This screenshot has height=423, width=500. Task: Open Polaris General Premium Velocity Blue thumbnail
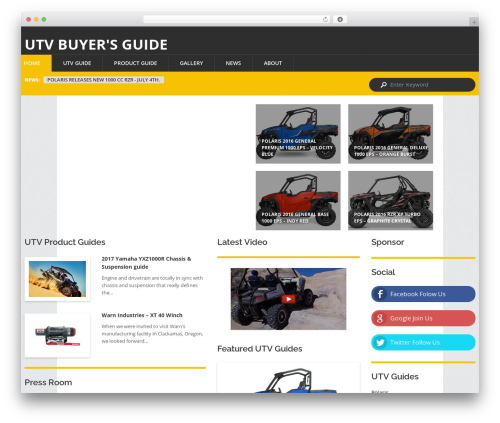coord(298,134)
